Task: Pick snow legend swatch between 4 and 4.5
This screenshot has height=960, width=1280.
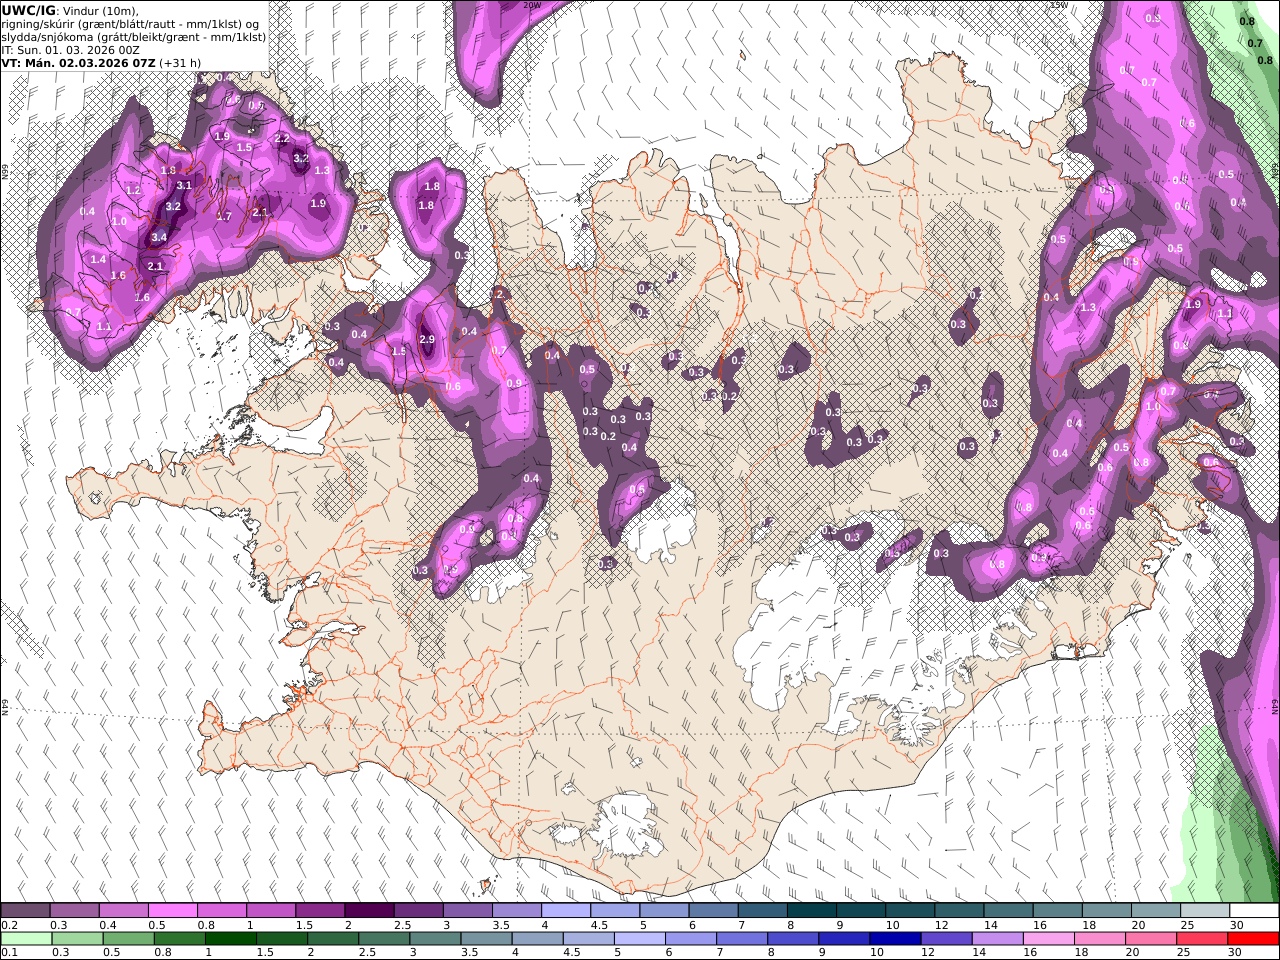Action: [x=565, y=910]
